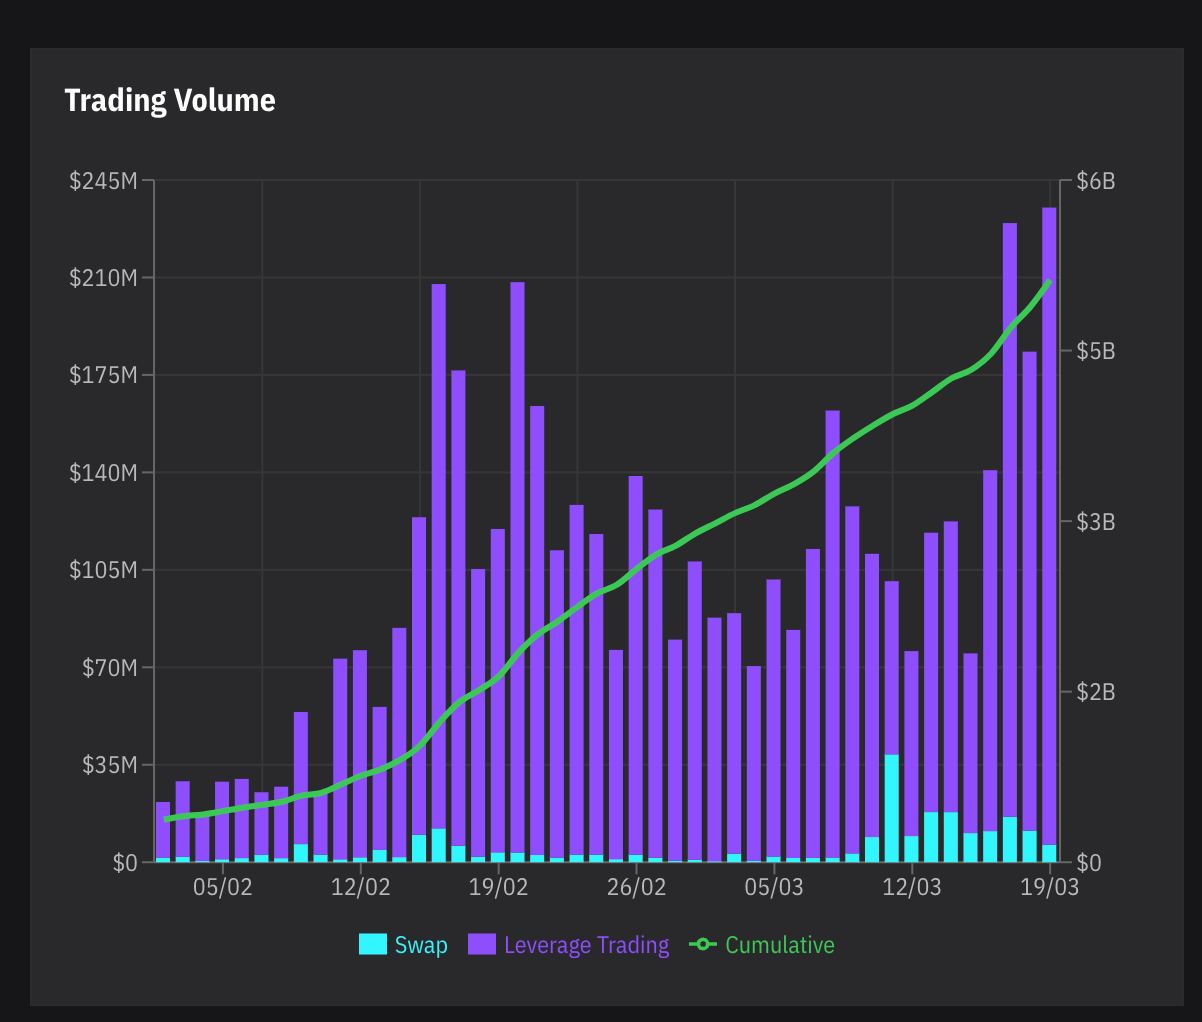
Task: Click the green Cumulative legend line marker
Action: tap(703, 945)
